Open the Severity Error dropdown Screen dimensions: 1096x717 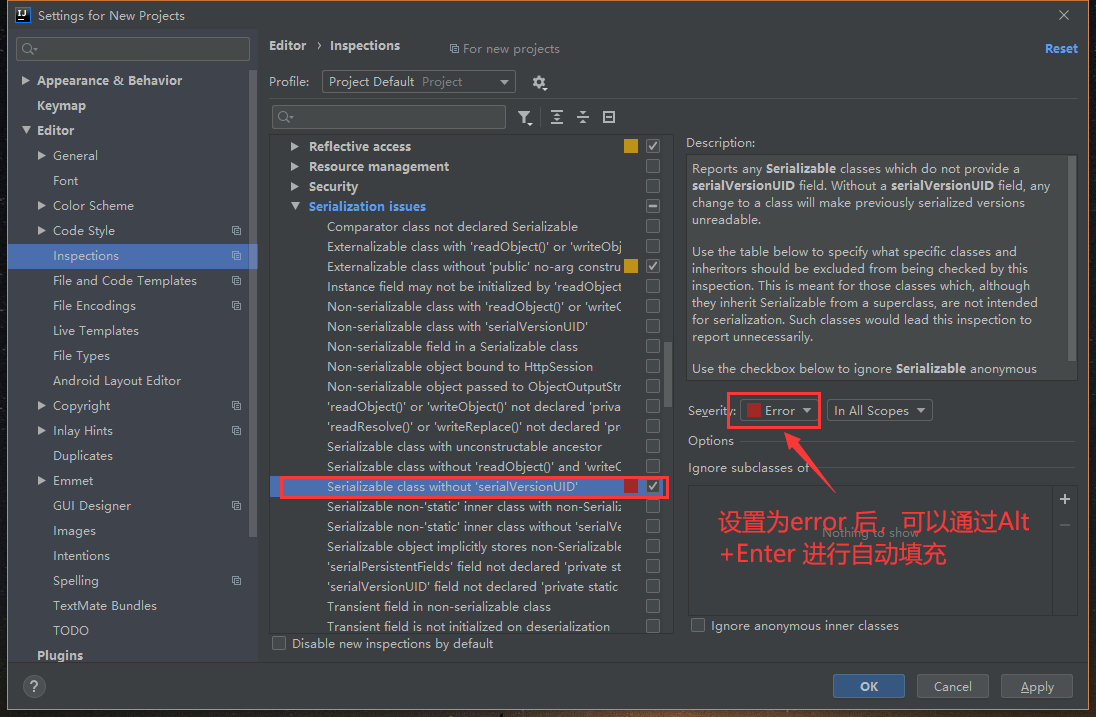pos(779,411)
